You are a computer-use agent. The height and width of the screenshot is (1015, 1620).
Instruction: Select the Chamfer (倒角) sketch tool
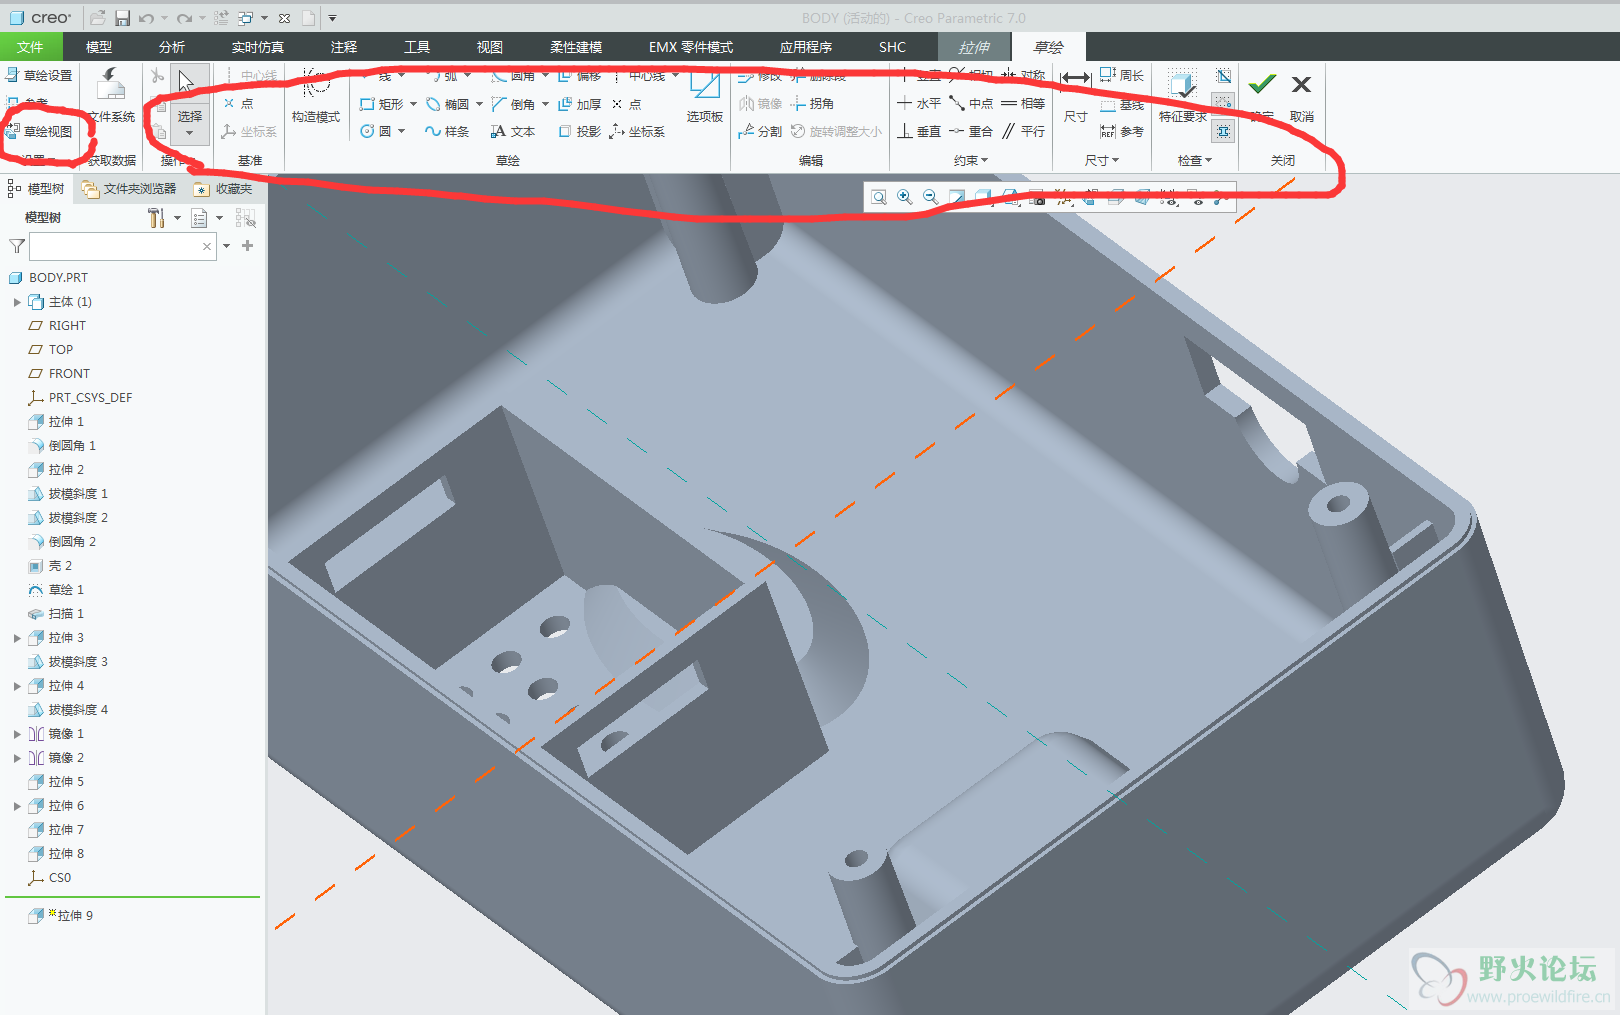(513, 104)
